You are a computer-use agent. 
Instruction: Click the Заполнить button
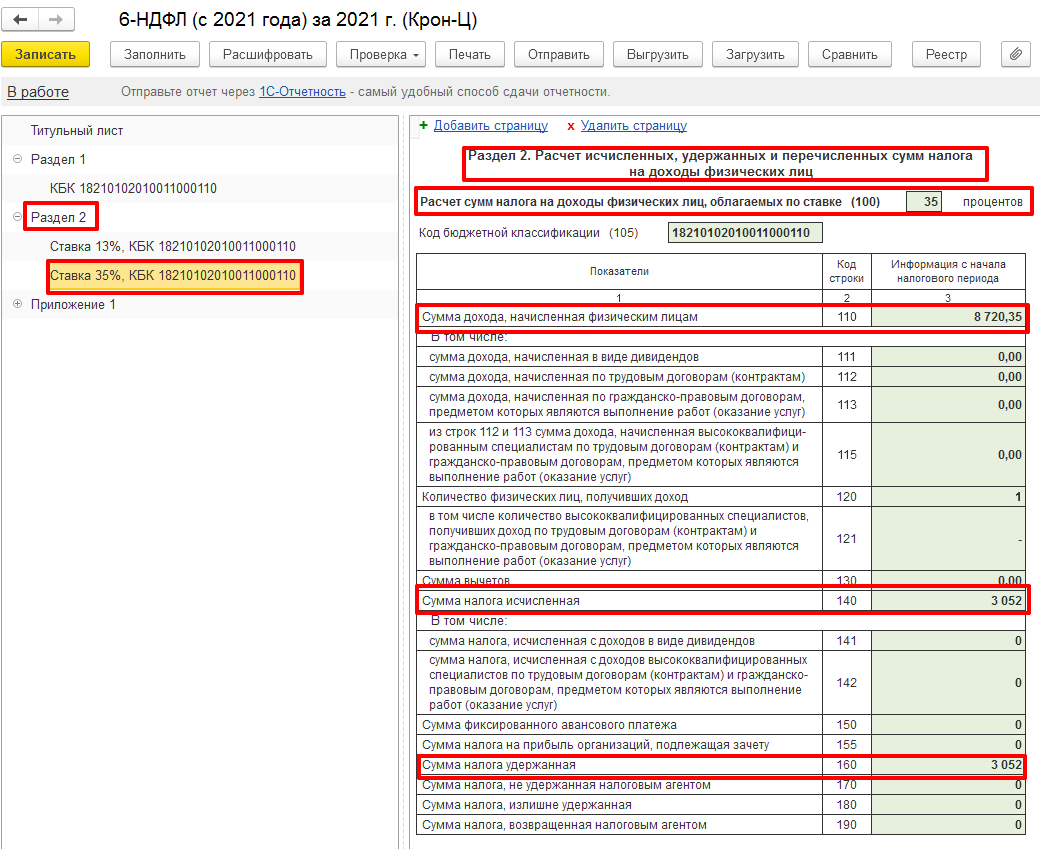[154, 55]
